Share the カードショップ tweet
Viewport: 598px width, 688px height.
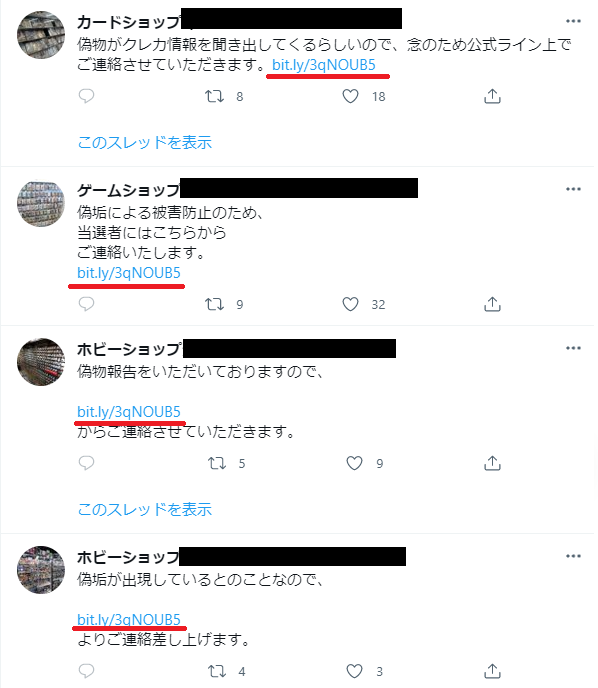tap(492, 96)
